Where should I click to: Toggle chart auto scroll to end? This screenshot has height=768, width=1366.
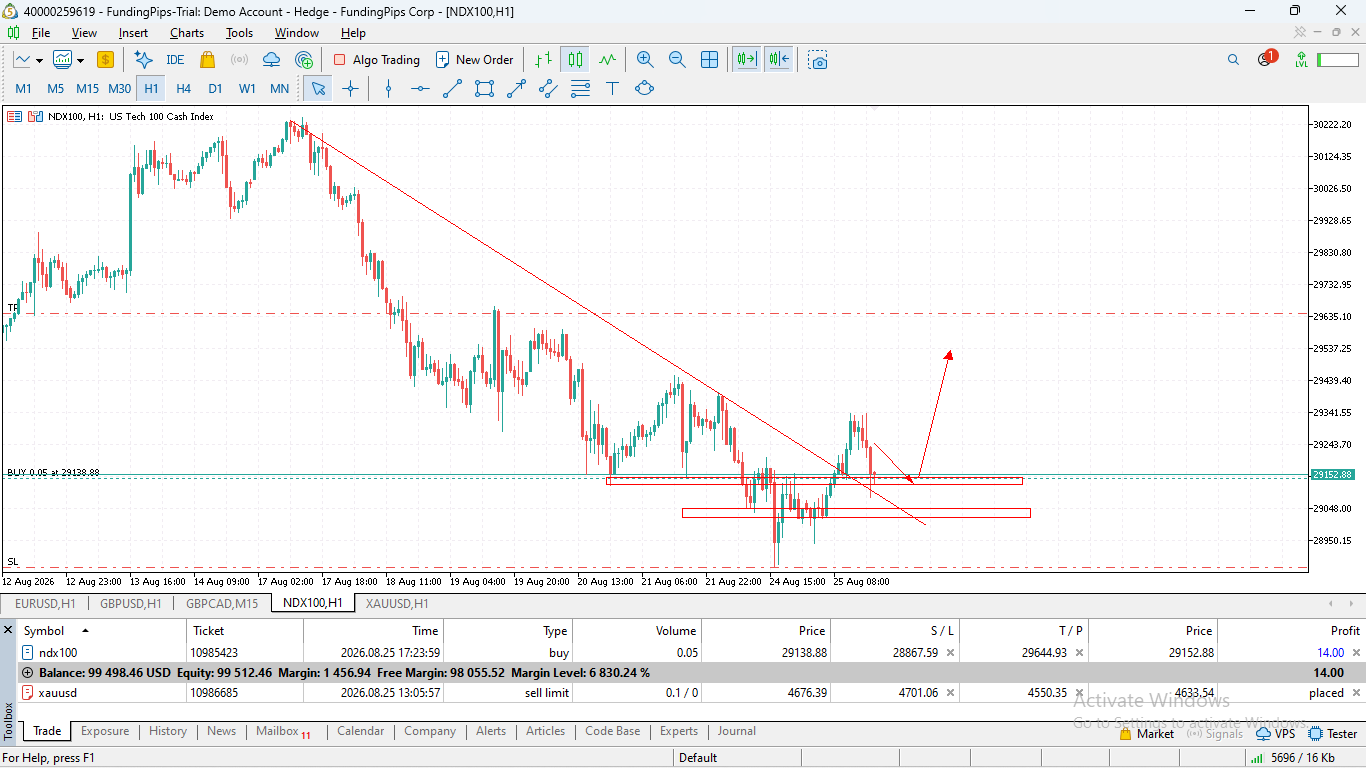click(746, 60)
